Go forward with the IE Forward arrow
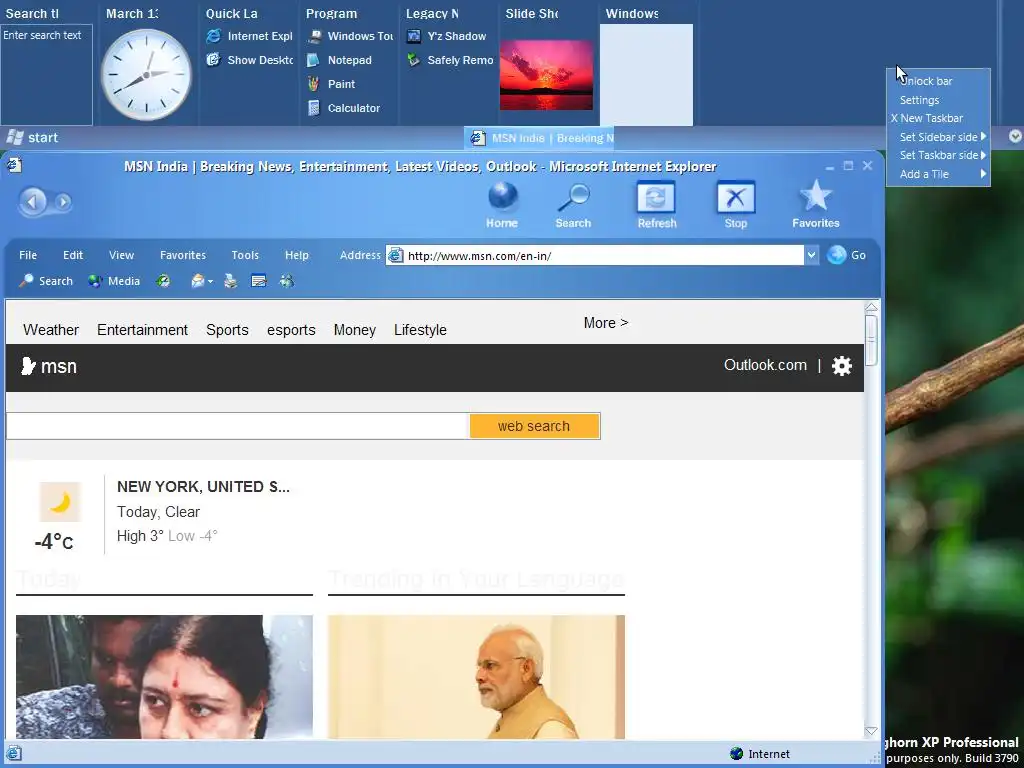Viewport: 1024px width, 768px height. click(63, 202)
